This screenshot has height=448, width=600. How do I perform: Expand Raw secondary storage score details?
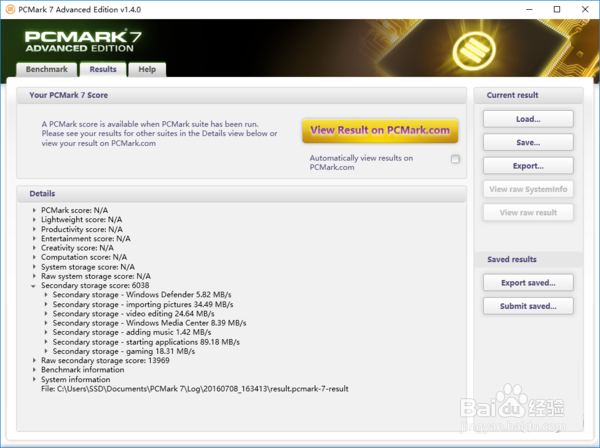pyautogui.click(x=34, y=360)
